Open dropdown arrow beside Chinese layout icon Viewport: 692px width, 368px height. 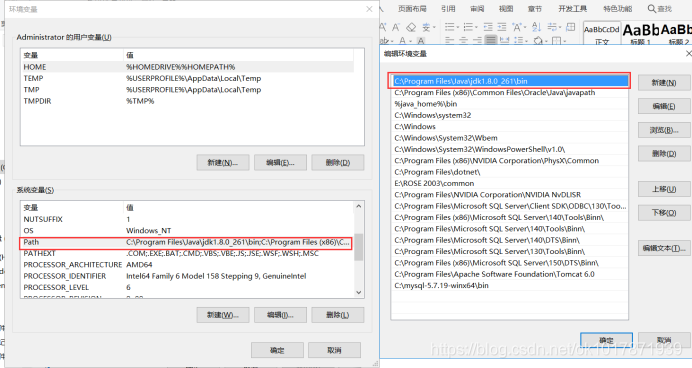(x=525, y=27)
